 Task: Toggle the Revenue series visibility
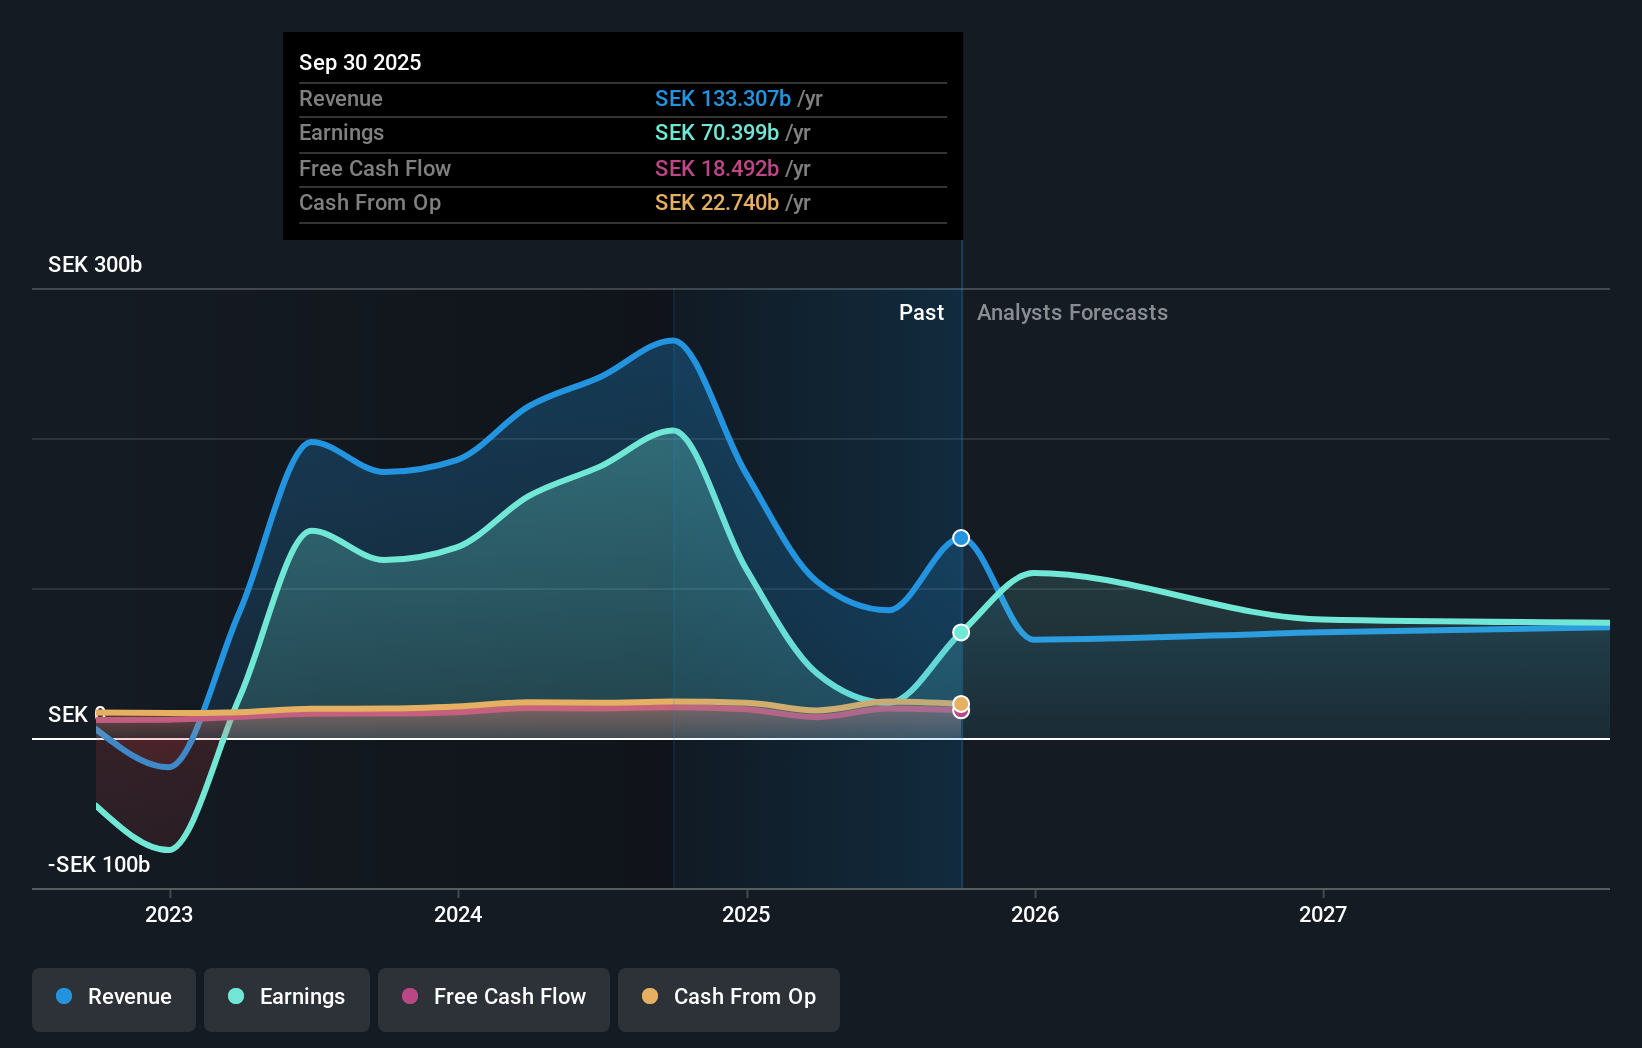click(x=113, y=997)
